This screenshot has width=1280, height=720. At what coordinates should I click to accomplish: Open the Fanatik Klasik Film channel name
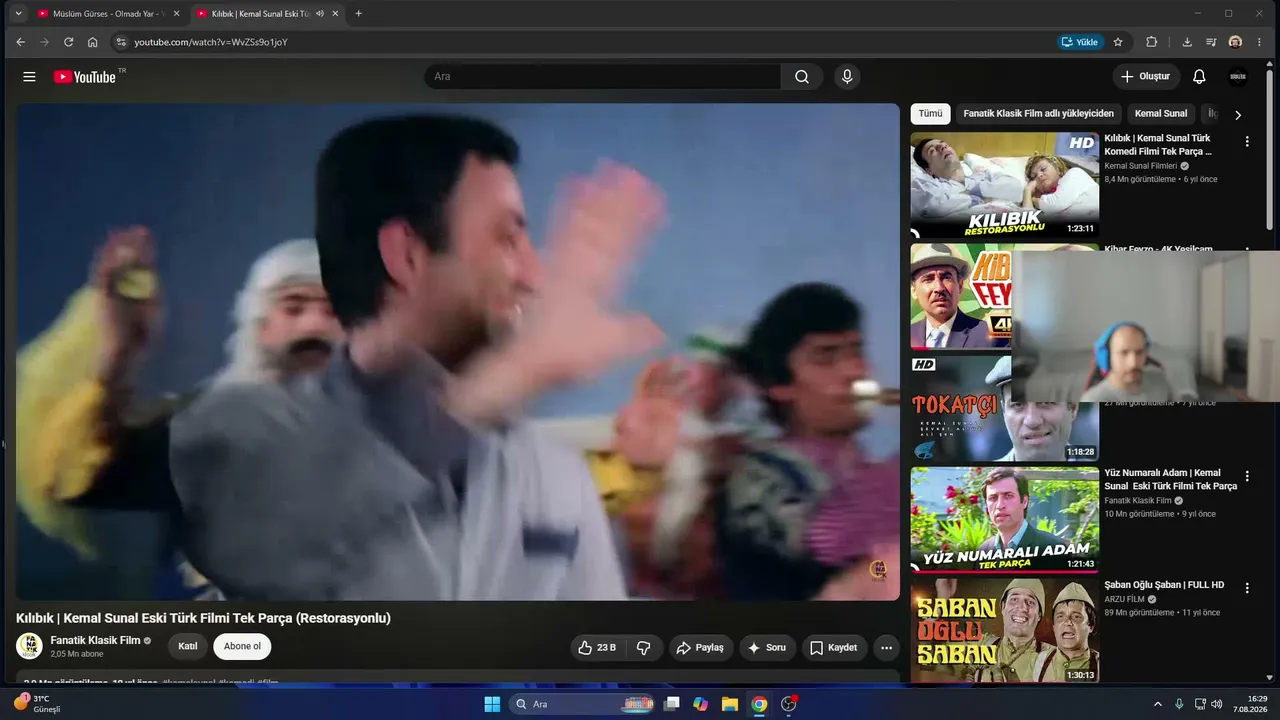click(x=95, y=640)
